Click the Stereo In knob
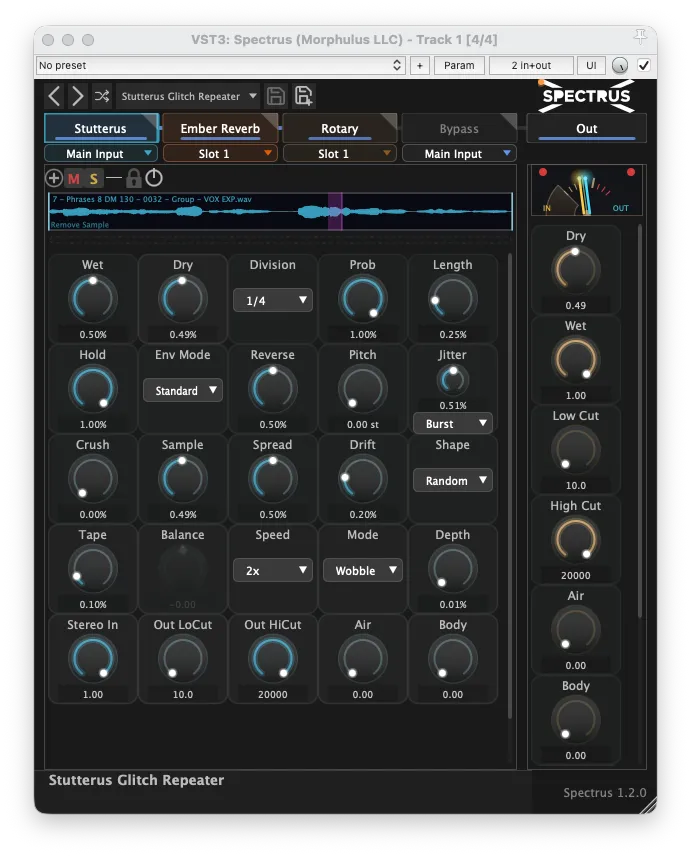 point(93,659)
